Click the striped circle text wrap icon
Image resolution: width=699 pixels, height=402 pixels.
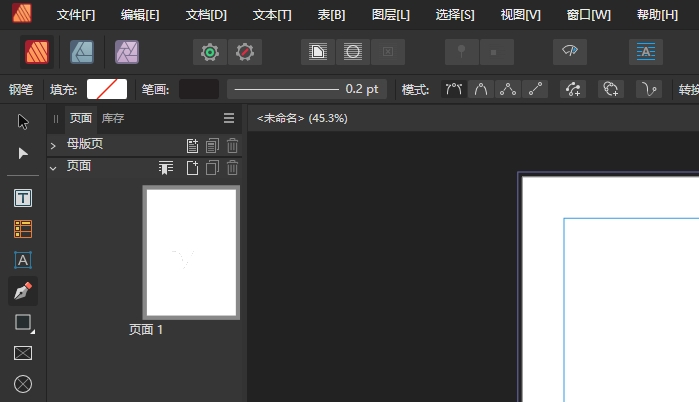pyautogui.click(x=353, y=52)
